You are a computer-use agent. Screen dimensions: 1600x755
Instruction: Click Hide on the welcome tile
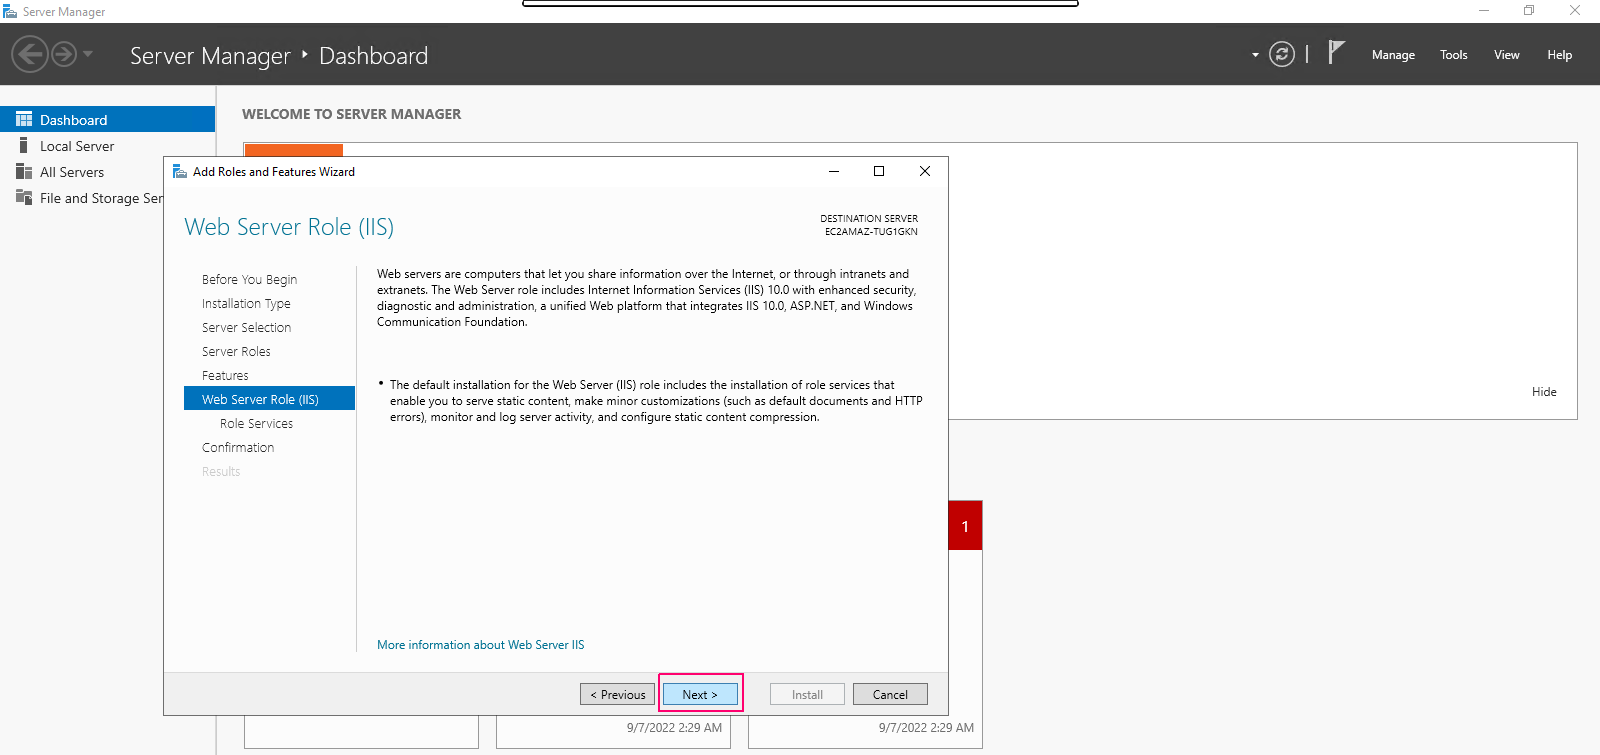pos(1544,392)
